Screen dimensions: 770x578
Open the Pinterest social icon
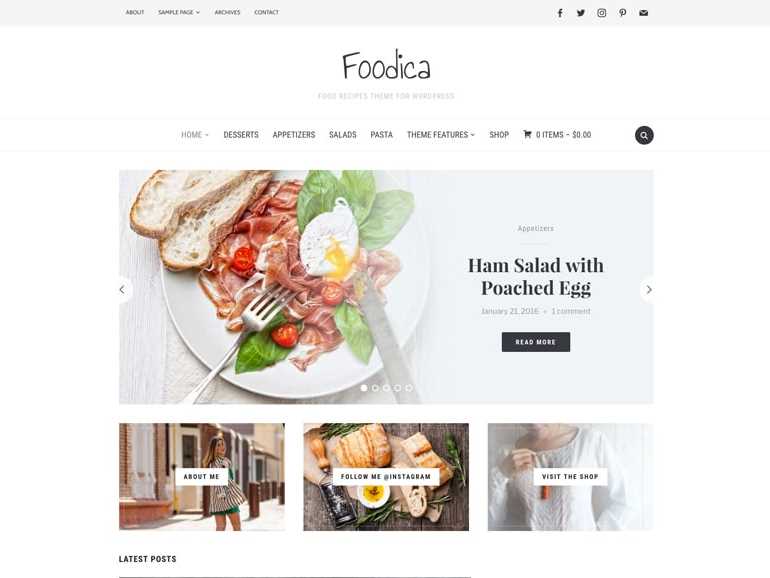point(623,13)
